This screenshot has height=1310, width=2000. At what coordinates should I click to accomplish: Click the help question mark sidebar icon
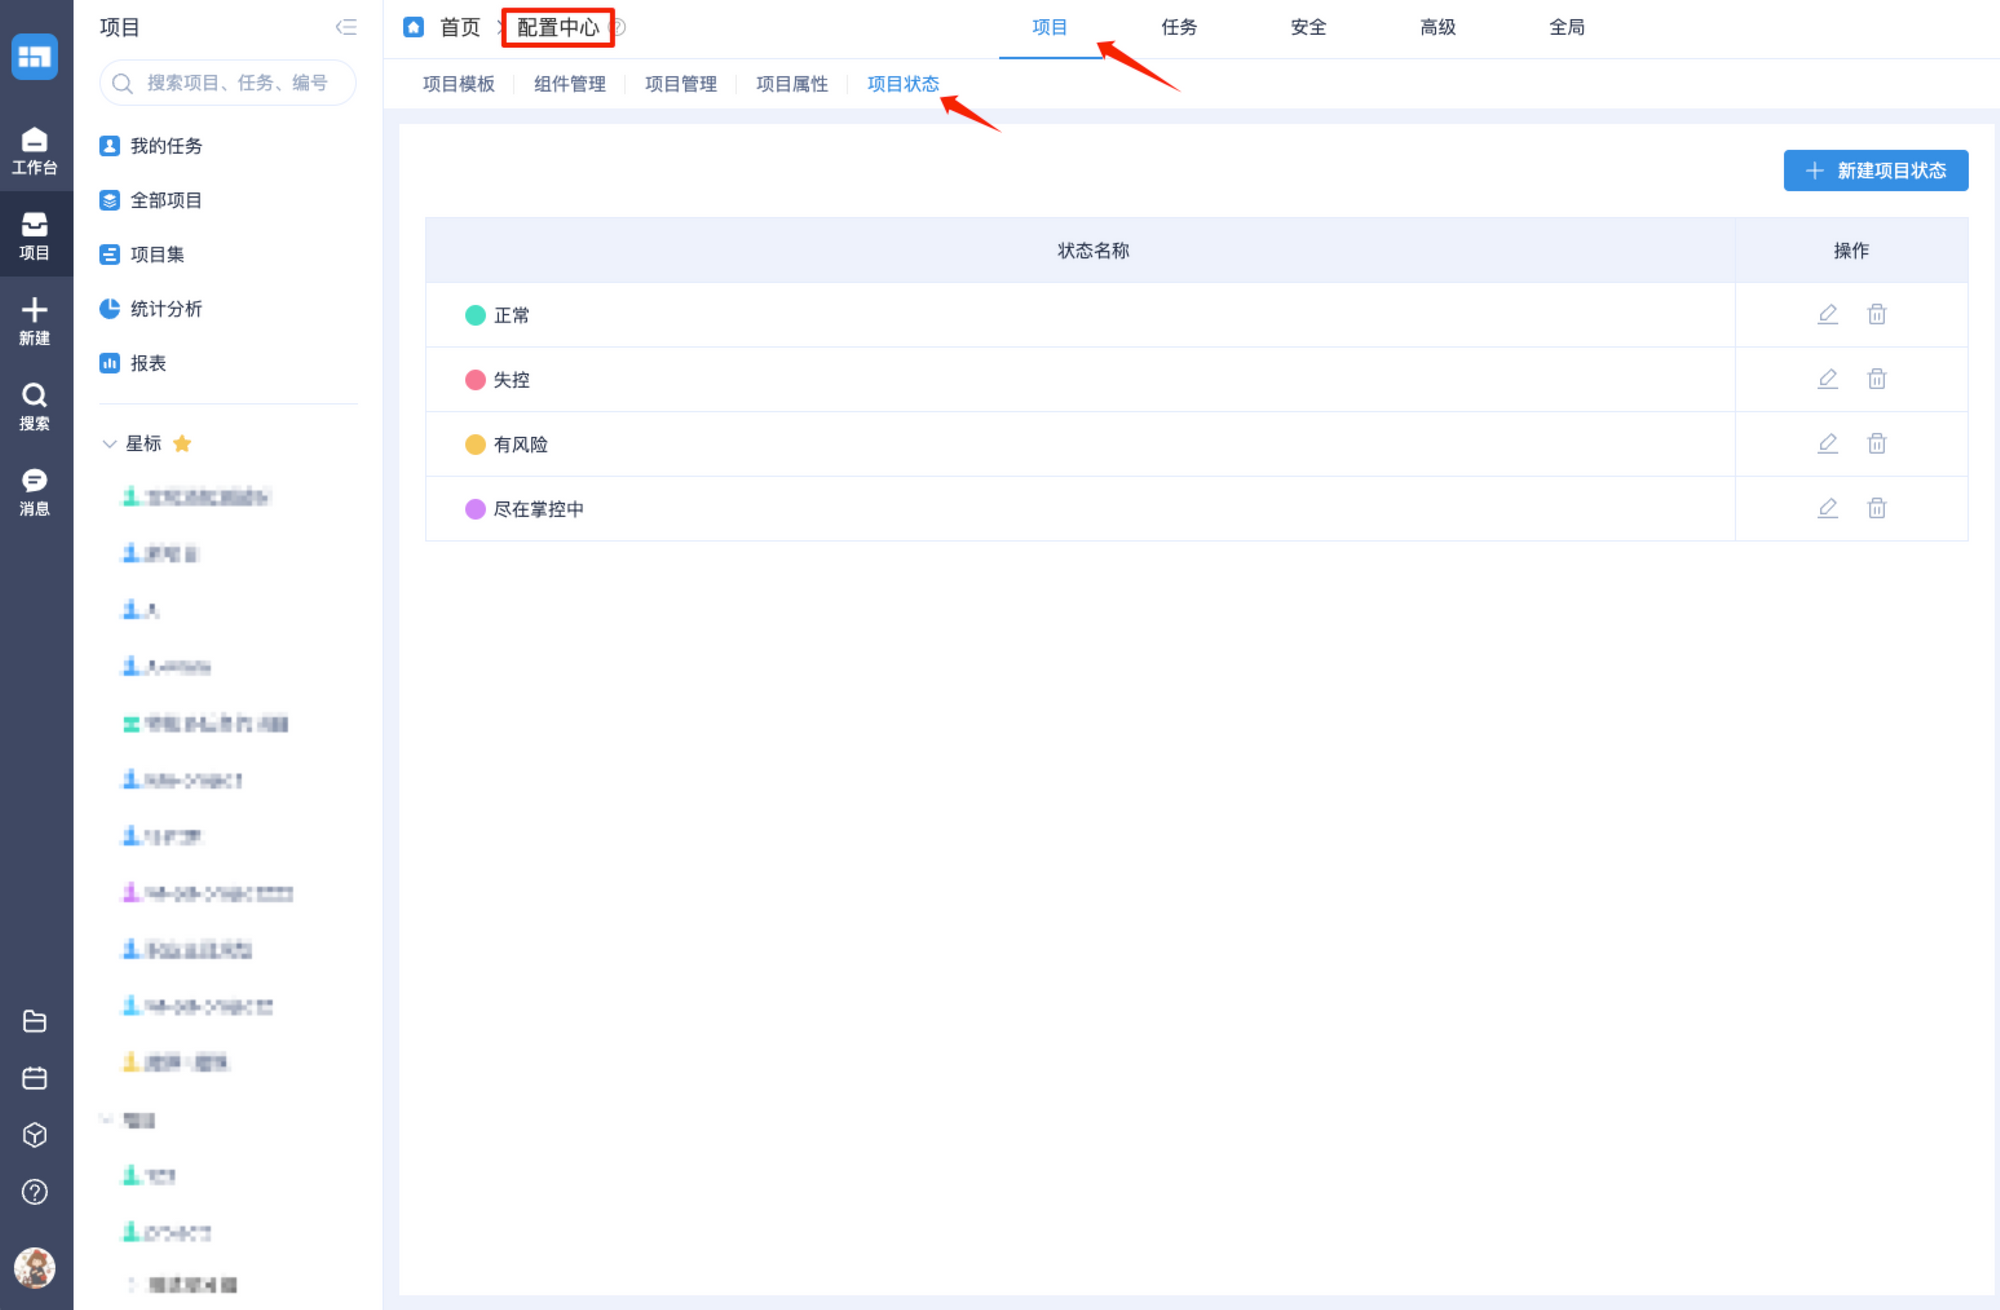coord(35,1192)
